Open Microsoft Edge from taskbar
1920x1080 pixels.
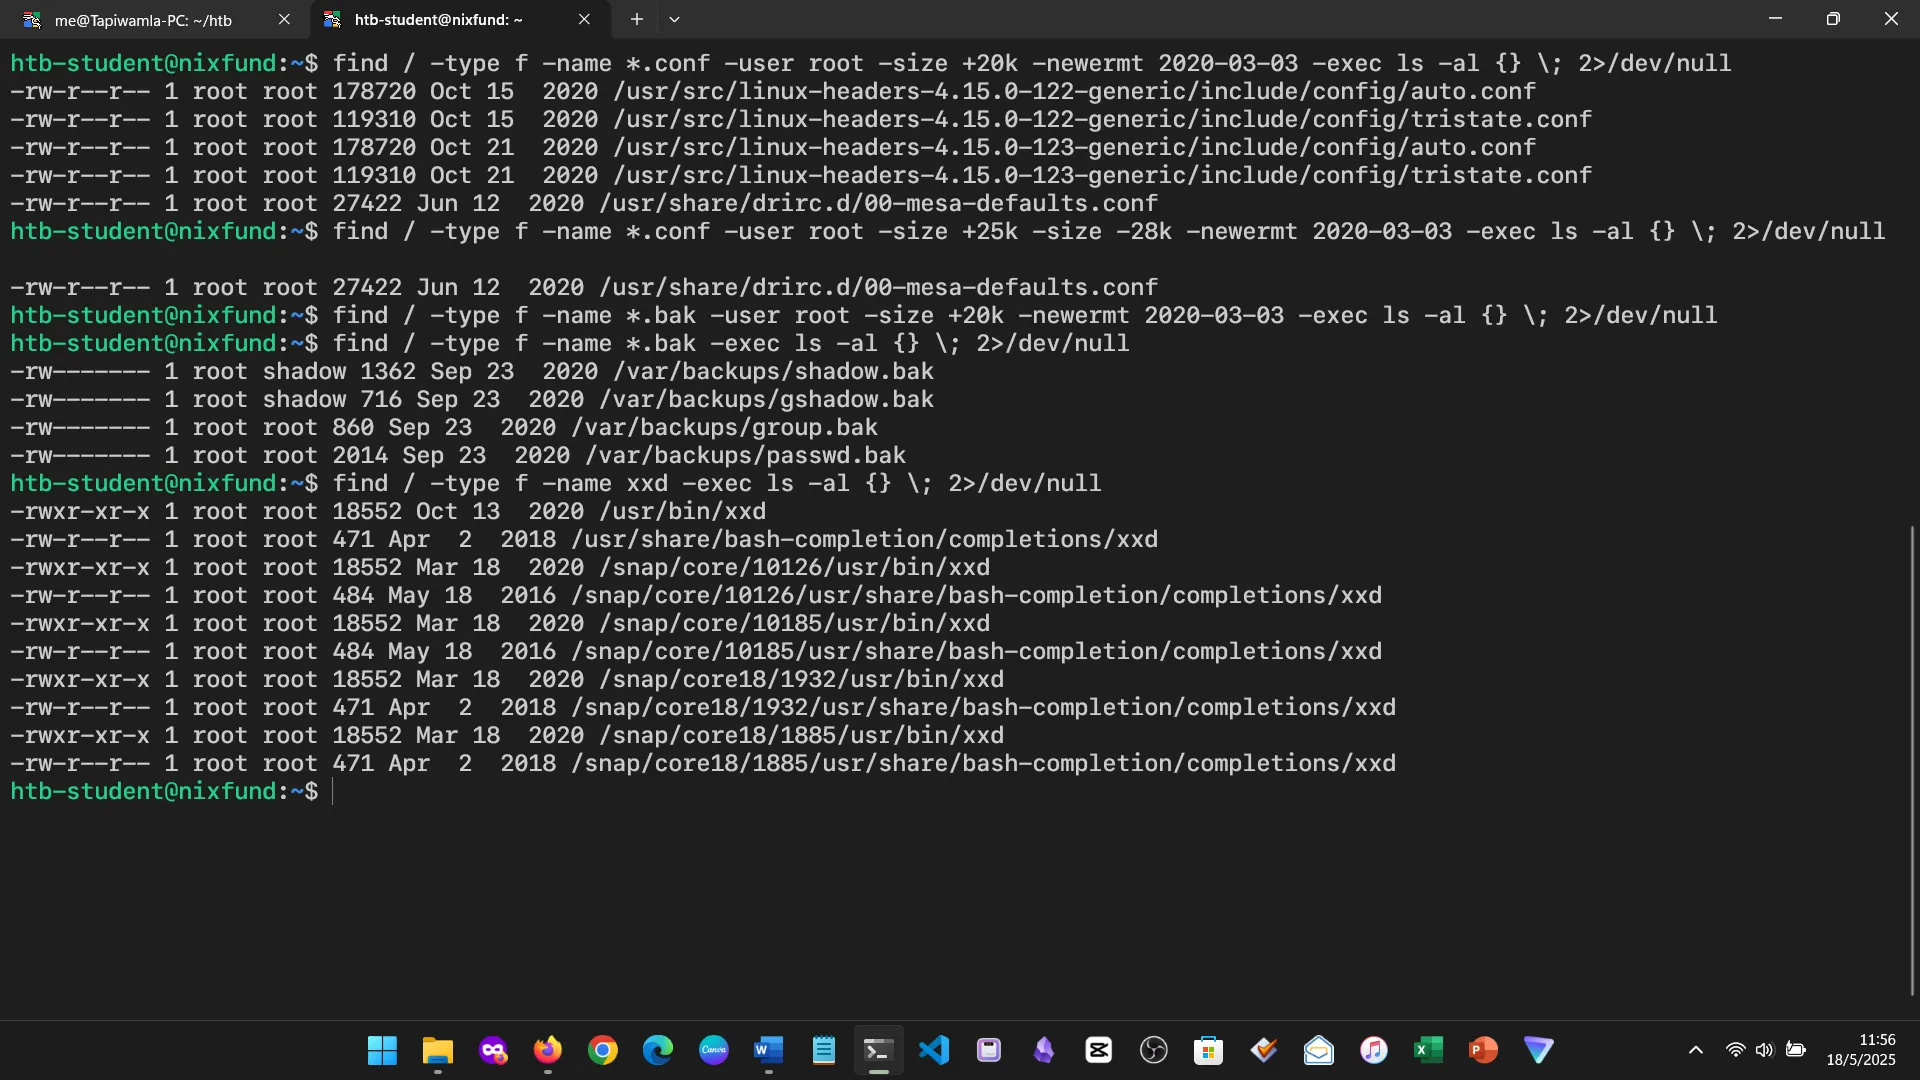(657, 1050)
